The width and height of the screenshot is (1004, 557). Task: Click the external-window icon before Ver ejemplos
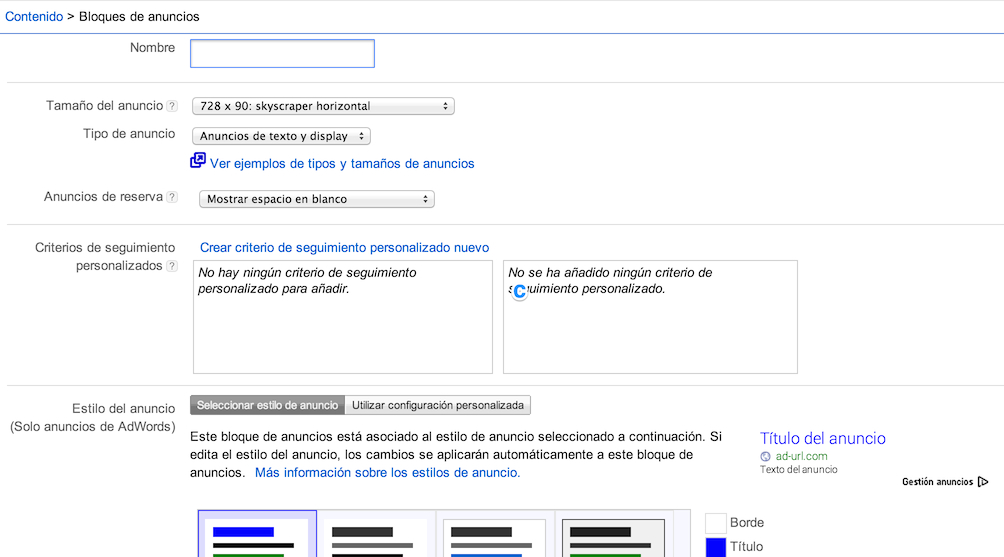click(198, 161)
